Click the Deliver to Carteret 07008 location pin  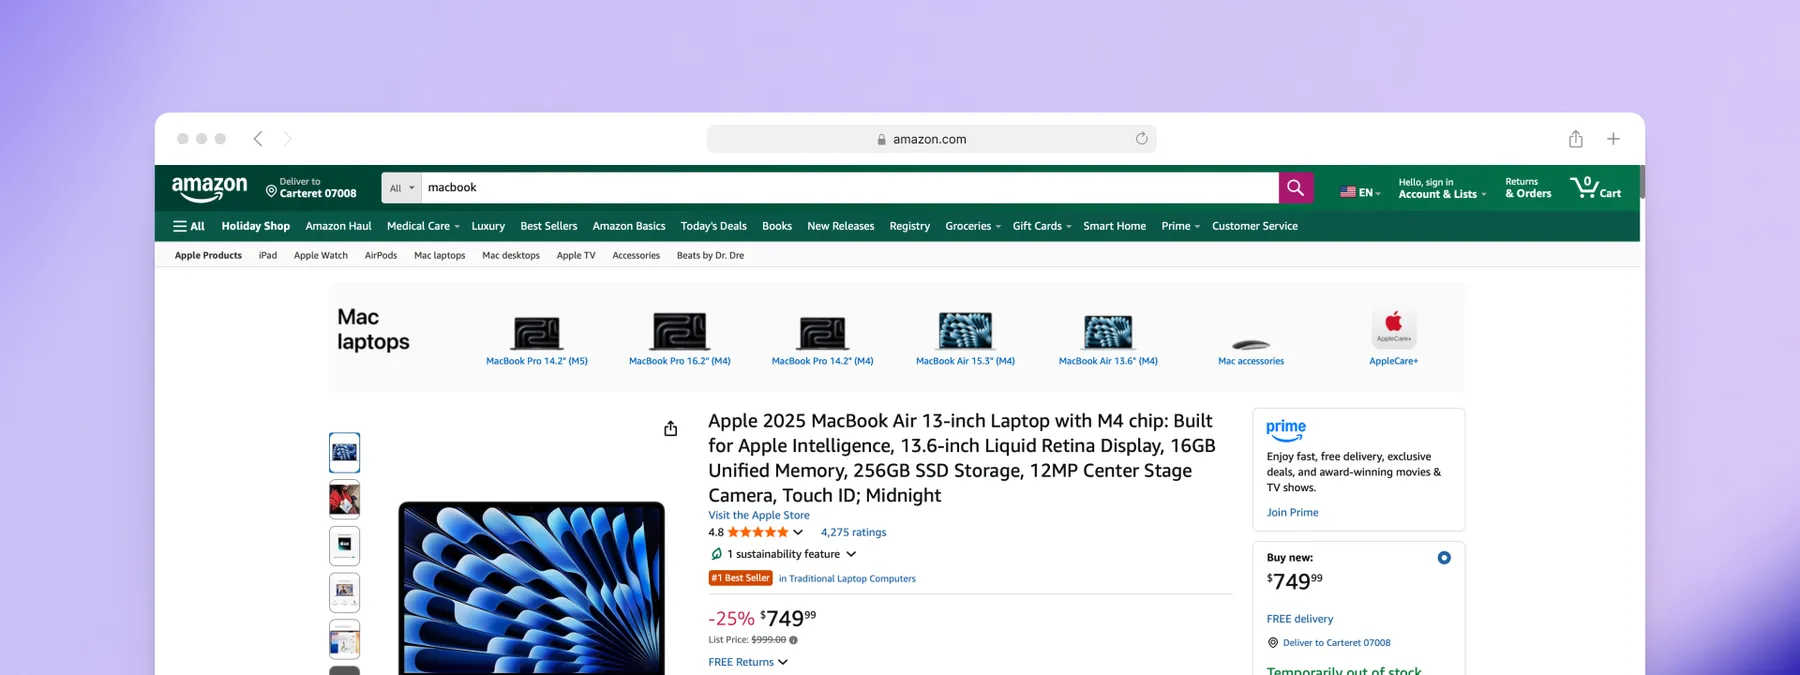[x=271, y=190]
